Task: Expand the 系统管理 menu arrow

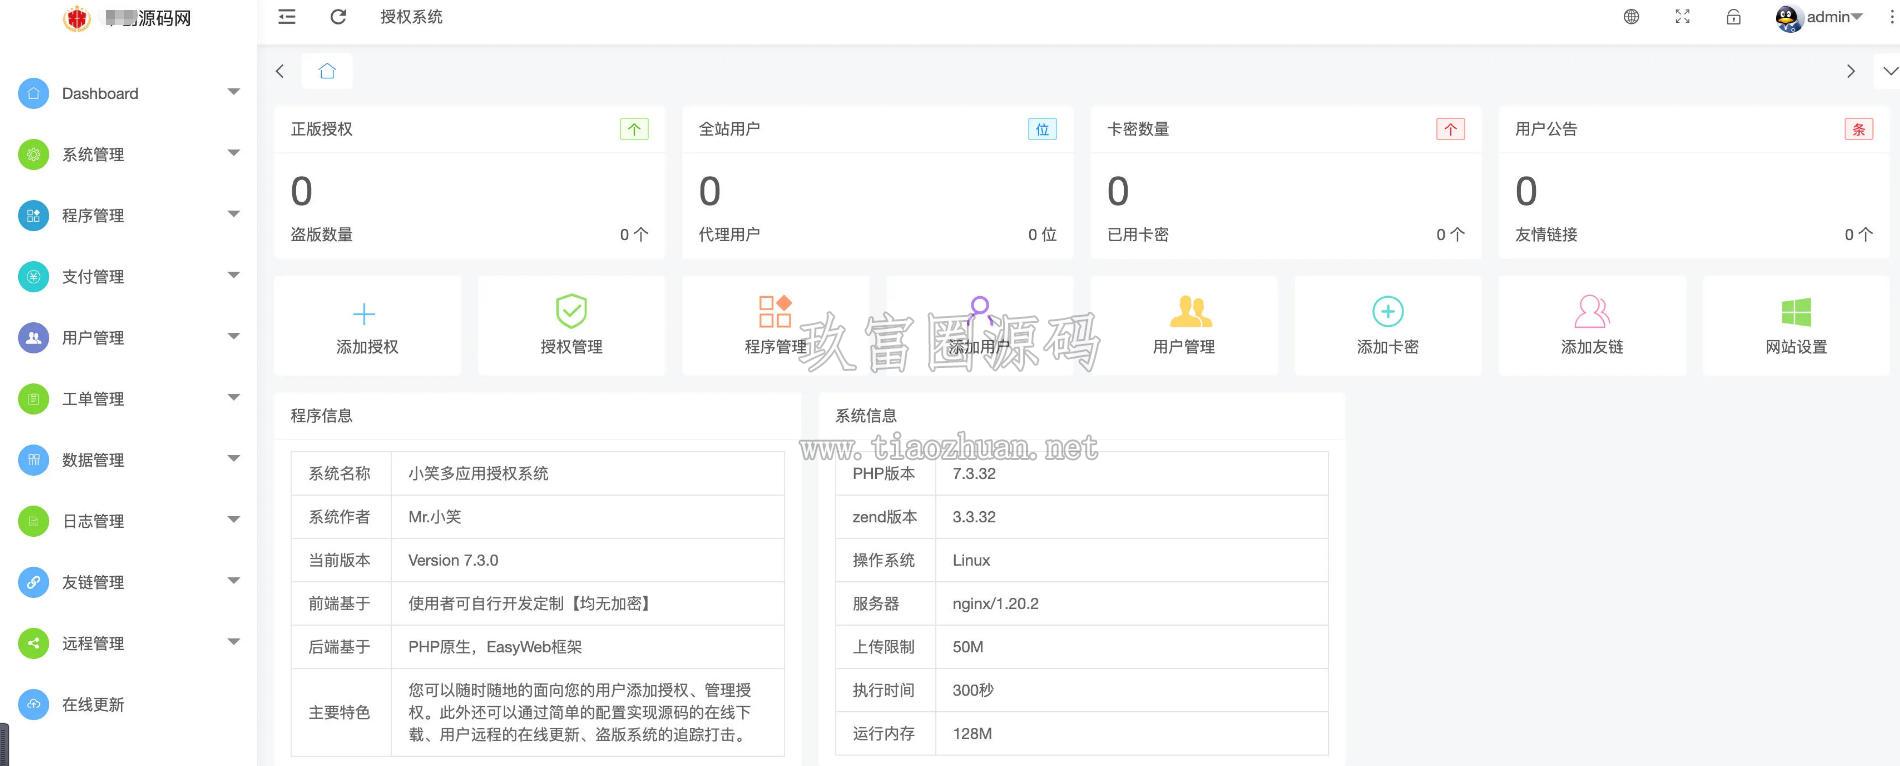Action: [x=233, y=153]
